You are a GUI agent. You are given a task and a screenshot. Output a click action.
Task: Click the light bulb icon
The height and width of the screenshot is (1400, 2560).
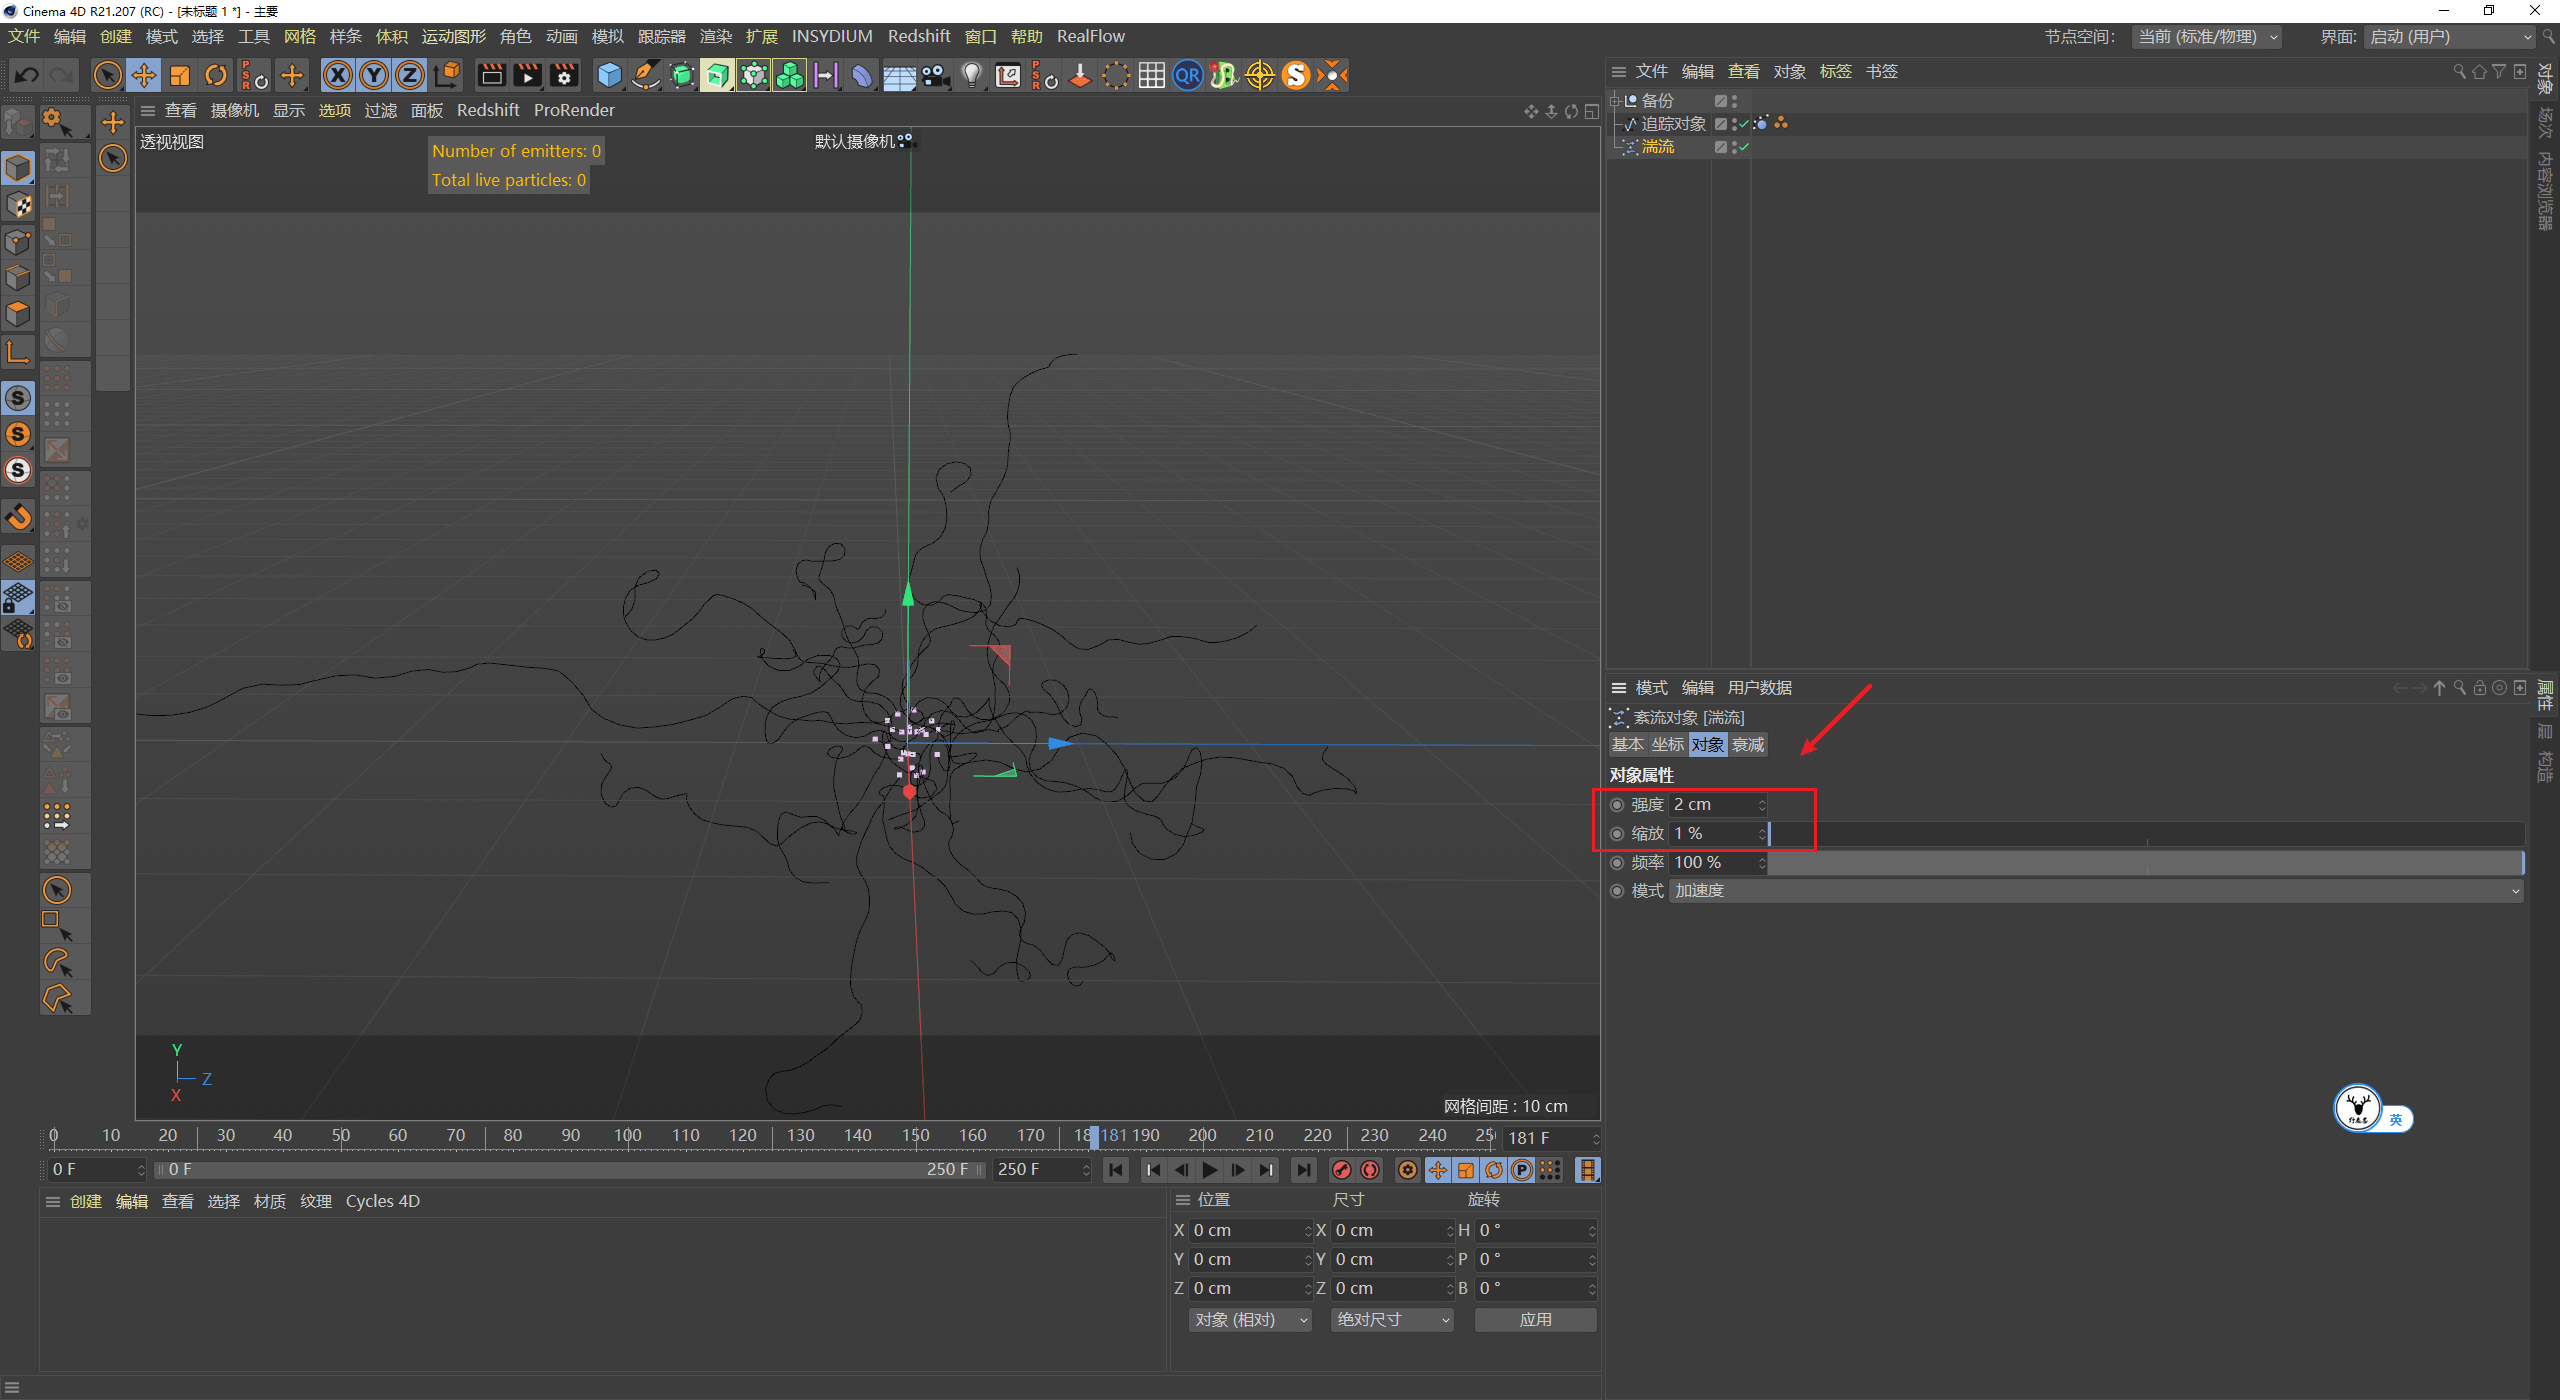click(971, 76)
